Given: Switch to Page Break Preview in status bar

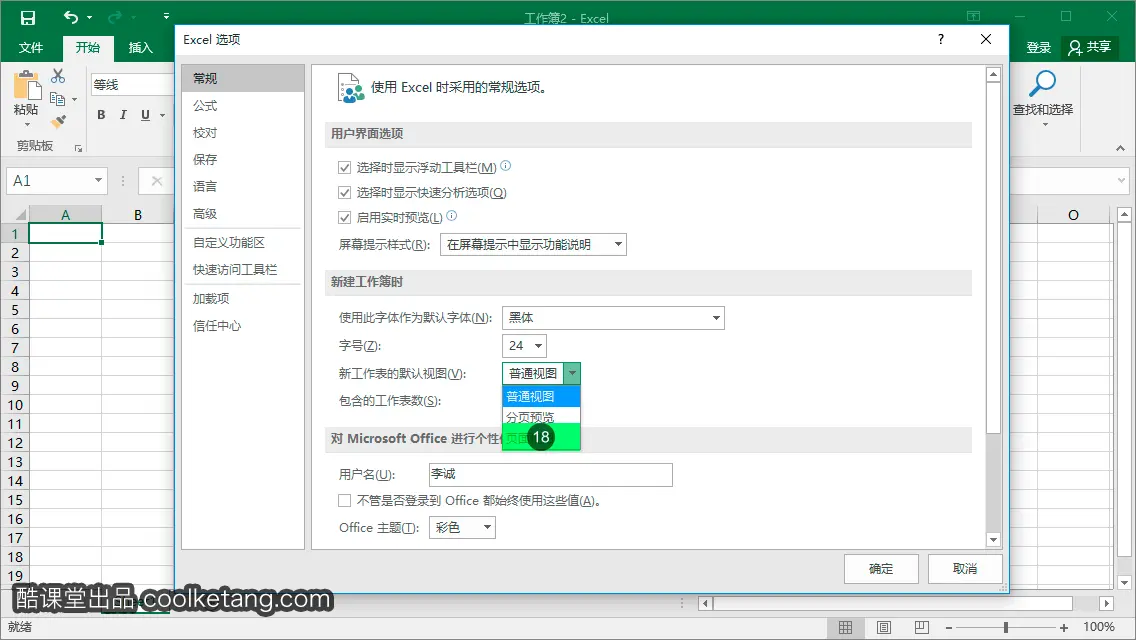Looking at the screenshot, I should (x=922, y=627).
